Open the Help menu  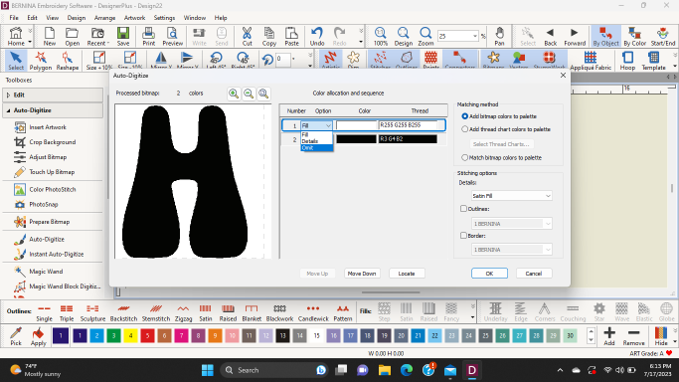[x=220, y=18]
